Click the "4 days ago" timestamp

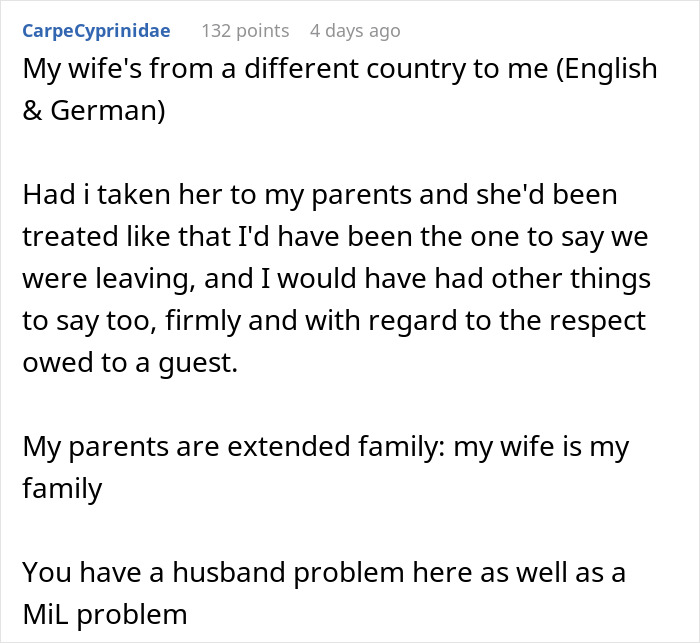tap(355, 31)
